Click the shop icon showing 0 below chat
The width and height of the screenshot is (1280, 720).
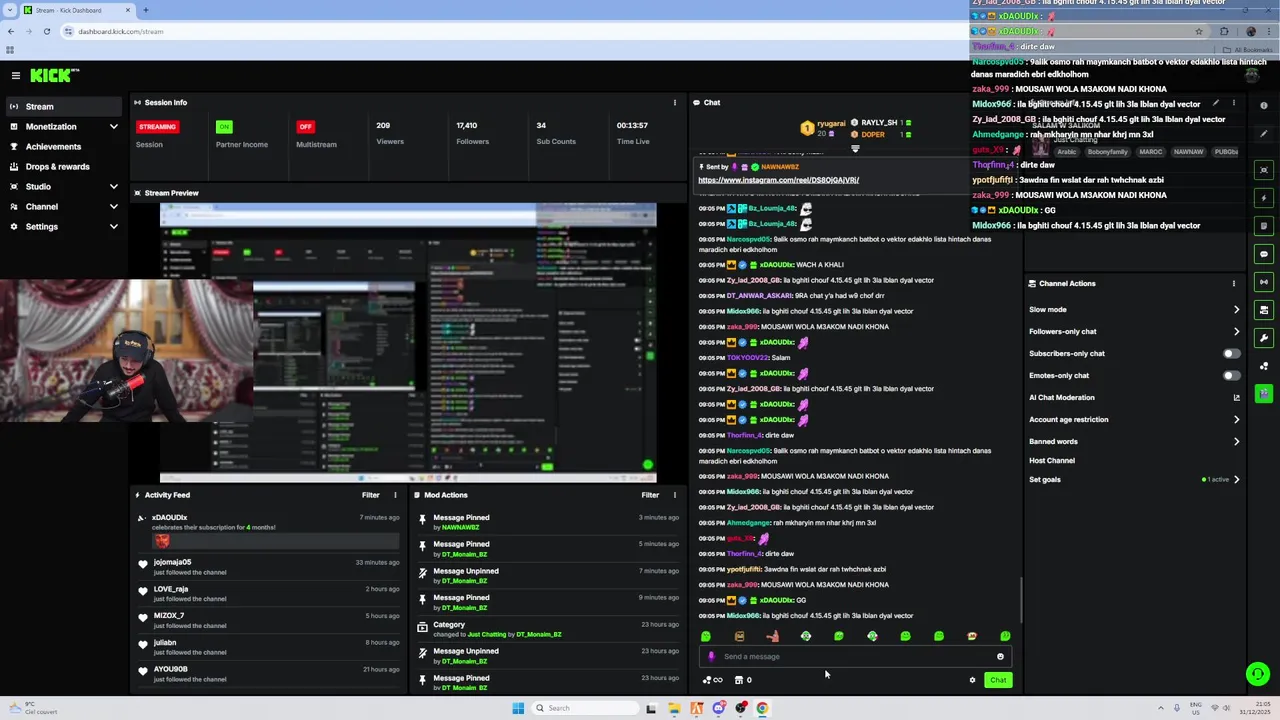point(743,680)
